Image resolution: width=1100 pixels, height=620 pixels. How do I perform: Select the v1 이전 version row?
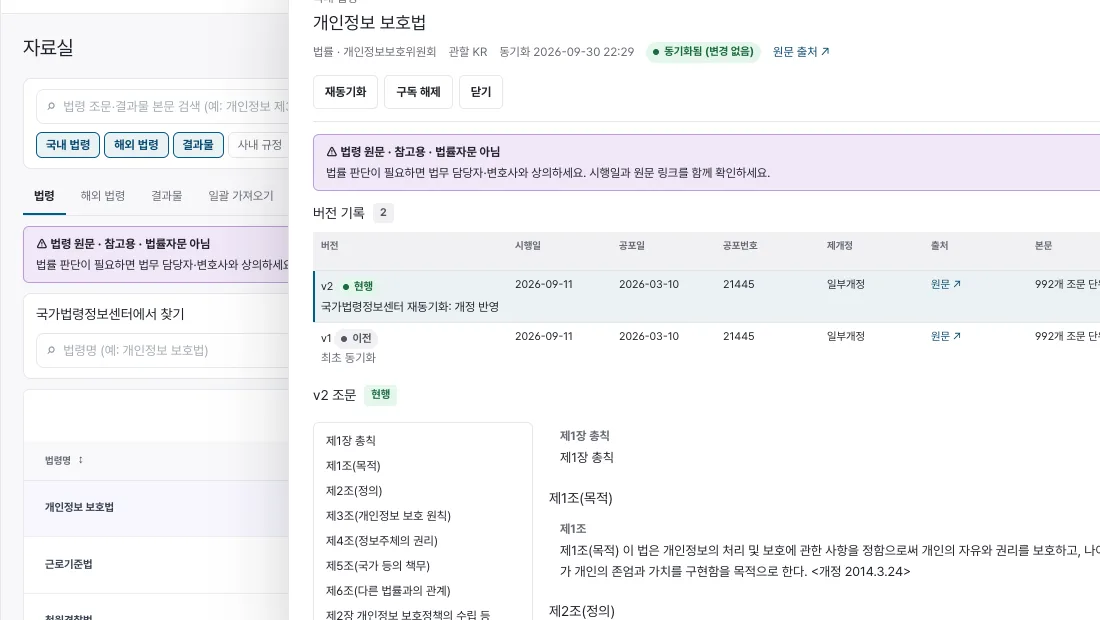706,347
